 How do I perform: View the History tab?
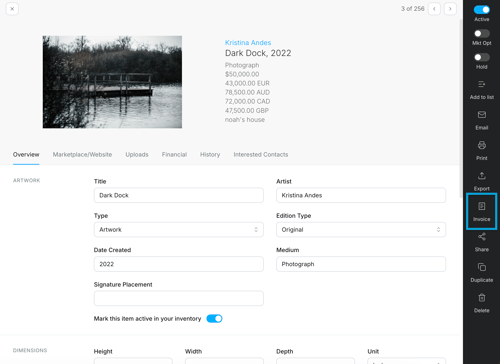tap(210, 154)
